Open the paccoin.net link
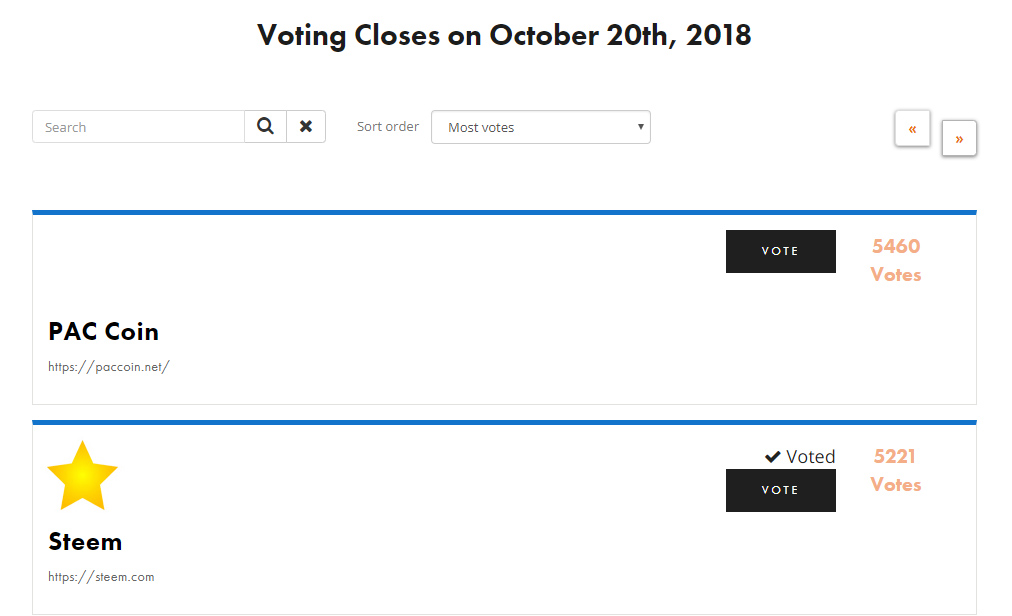This screenshot has width=1012, height=616. [108, 367]
